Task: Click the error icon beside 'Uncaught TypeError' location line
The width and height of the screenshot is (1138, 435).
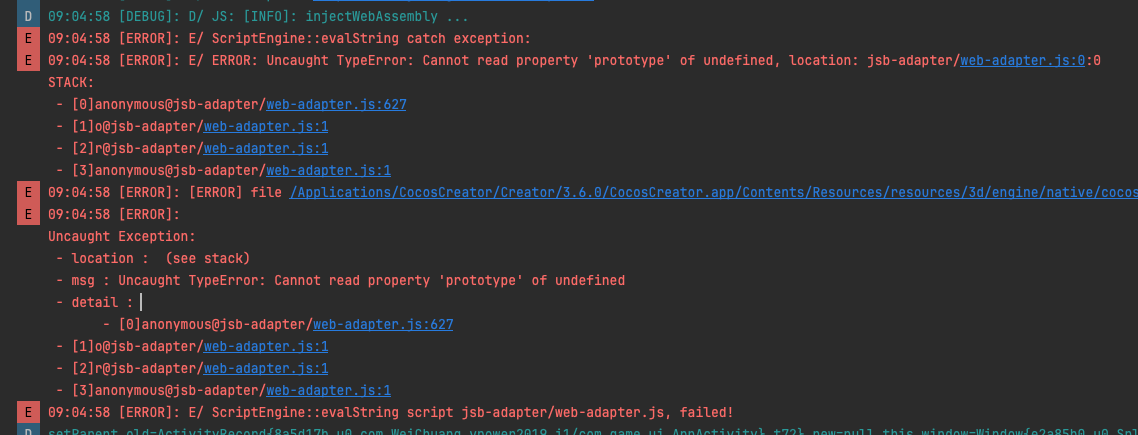Action: pyautogui.click(x=28, y=60)
